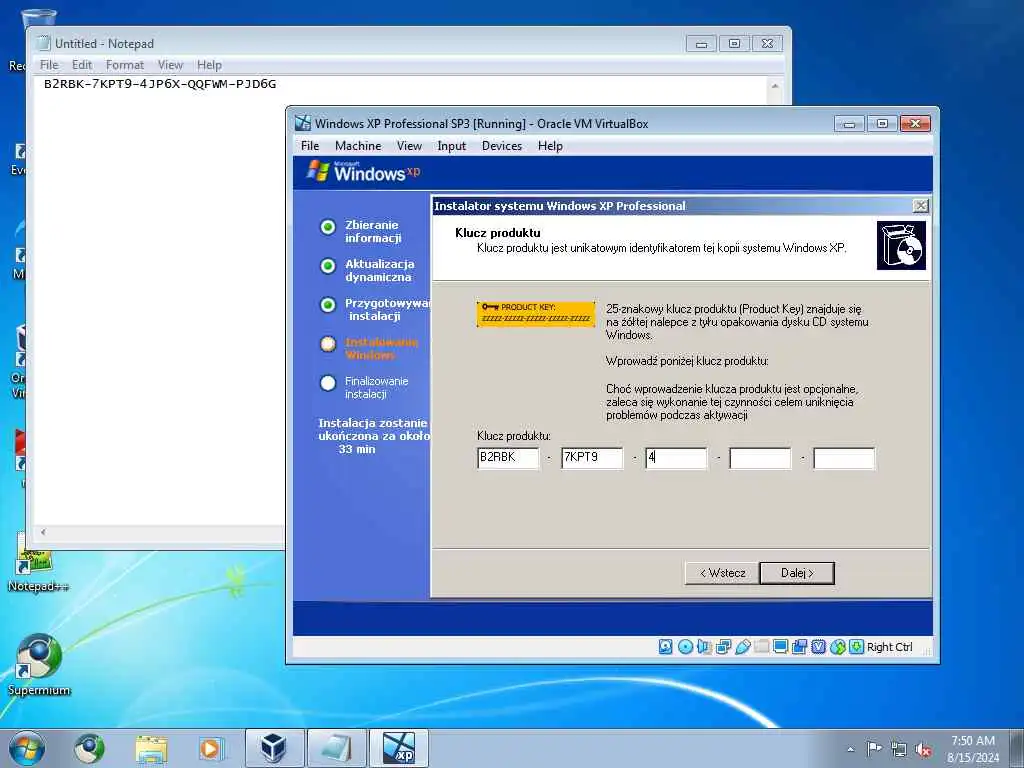Click the greyed shared folders icon in VirtualBox status bar

click(x=761, y=647)
